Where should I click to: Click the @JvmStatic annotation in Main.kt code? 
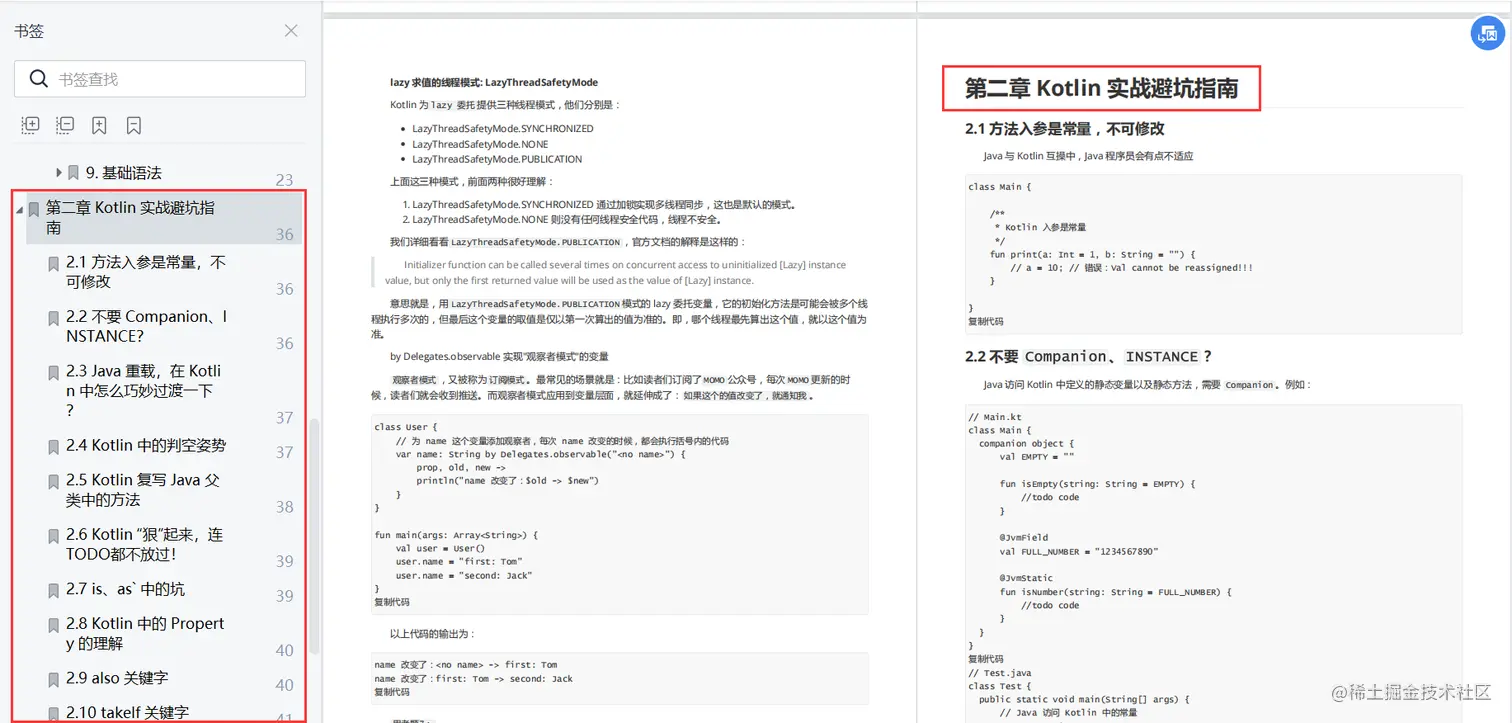pos(1025,578)
